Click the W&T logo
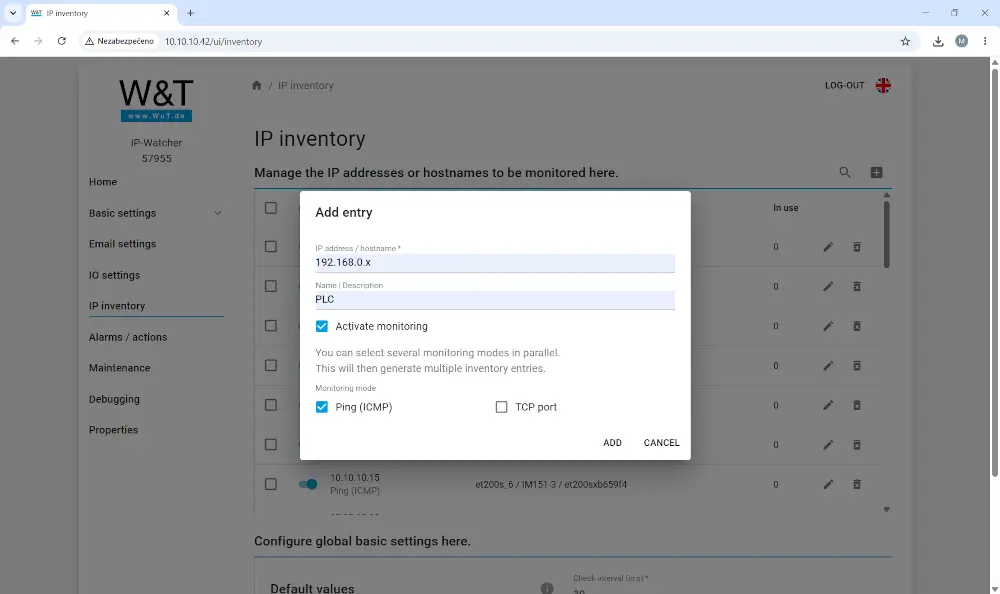The height and width of the screenshot is (594, 1000). click(x=156, y=100)
